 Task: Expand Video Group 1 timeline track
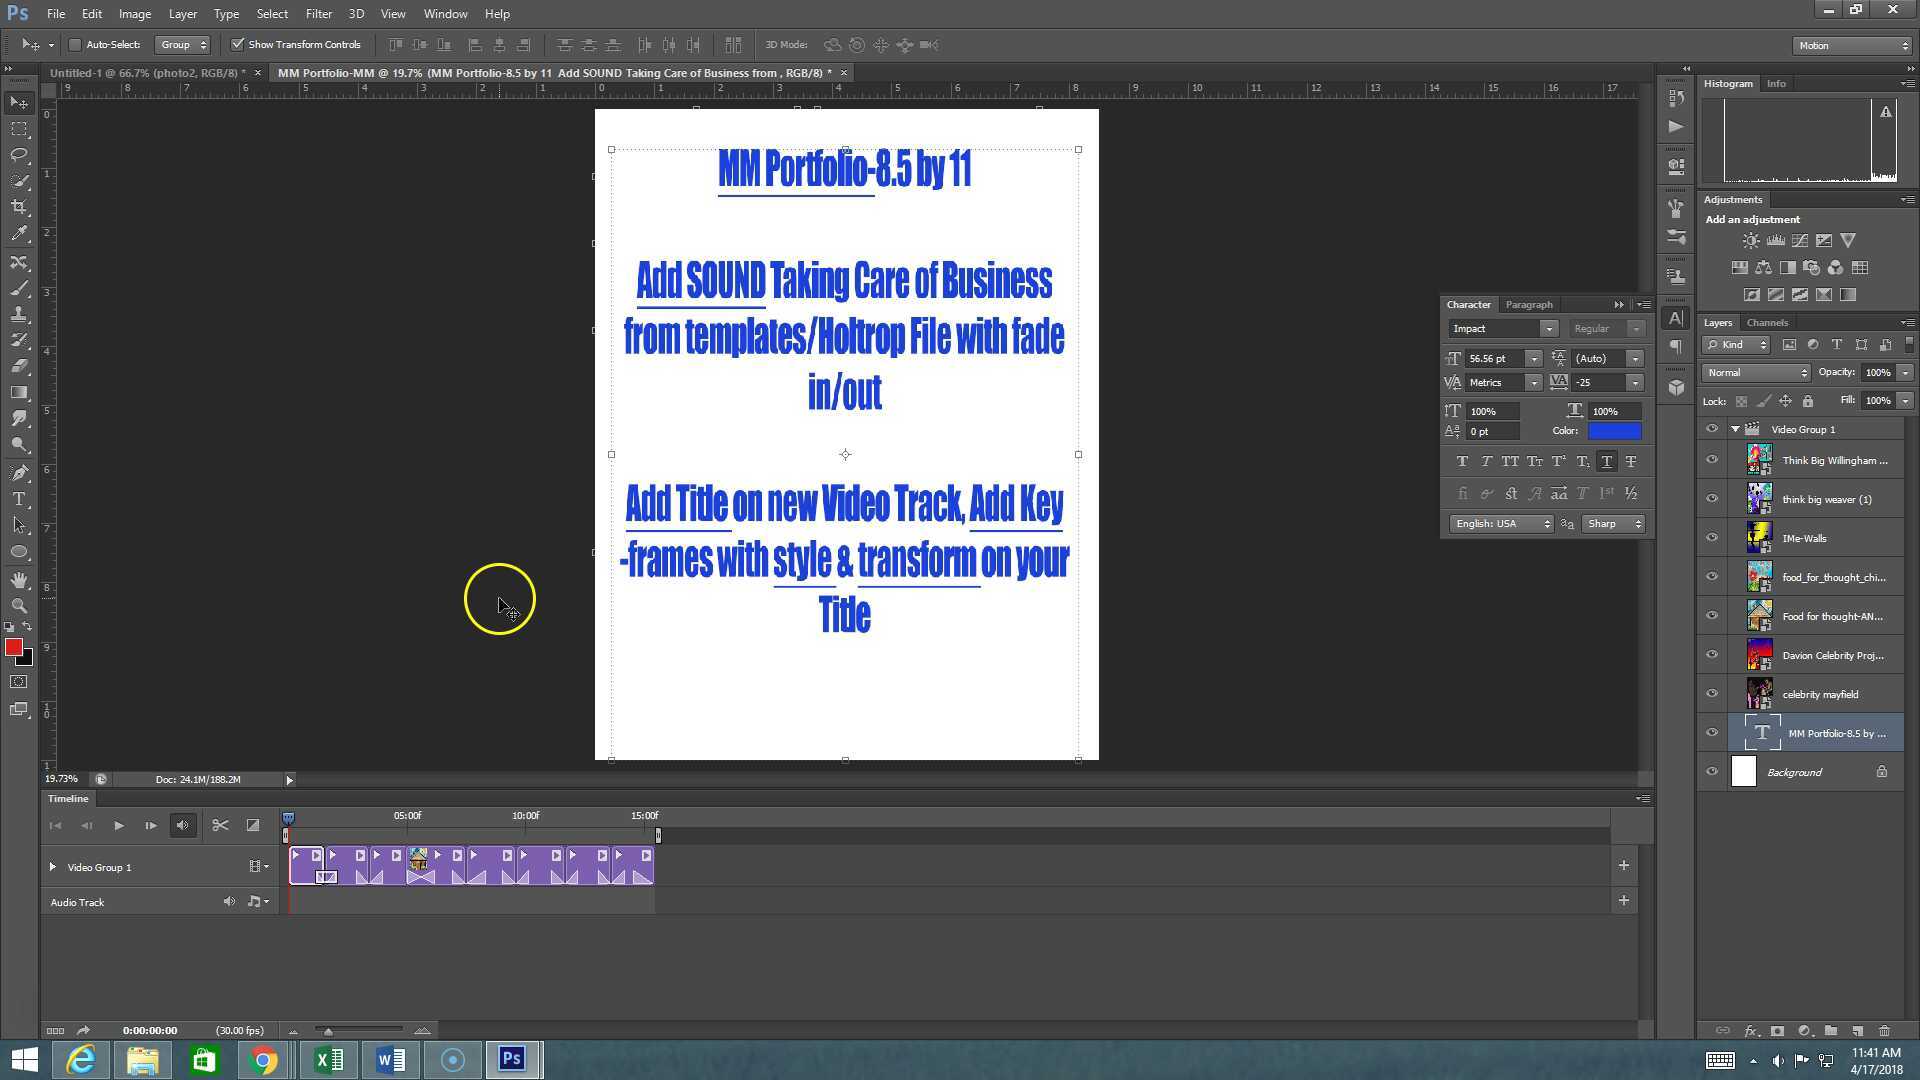[x=52, y=867]
